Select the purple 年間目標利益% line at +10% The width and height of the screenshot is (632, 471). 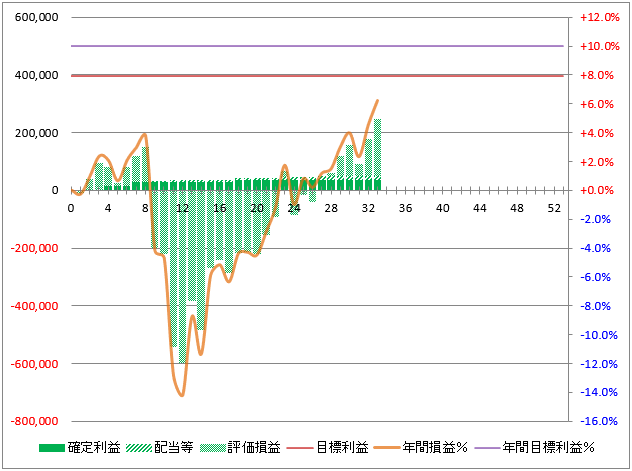click(x=317, y=46)
